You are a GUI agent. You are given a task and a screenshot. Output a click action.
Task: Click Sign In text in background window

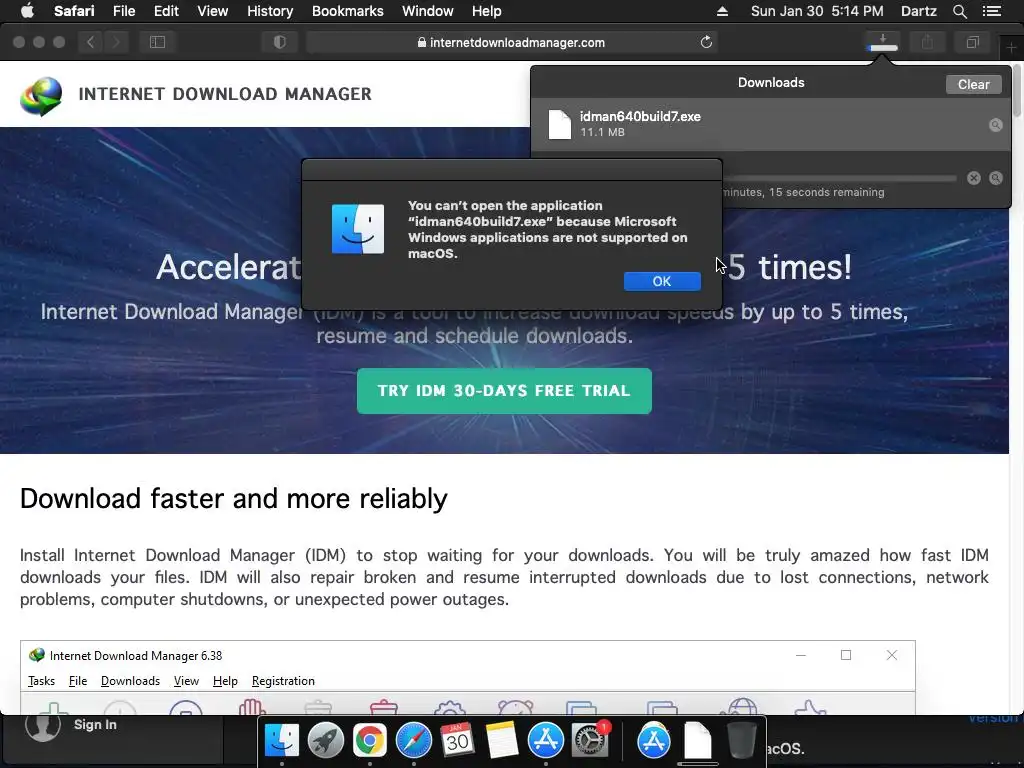click(x=95, y=724)
